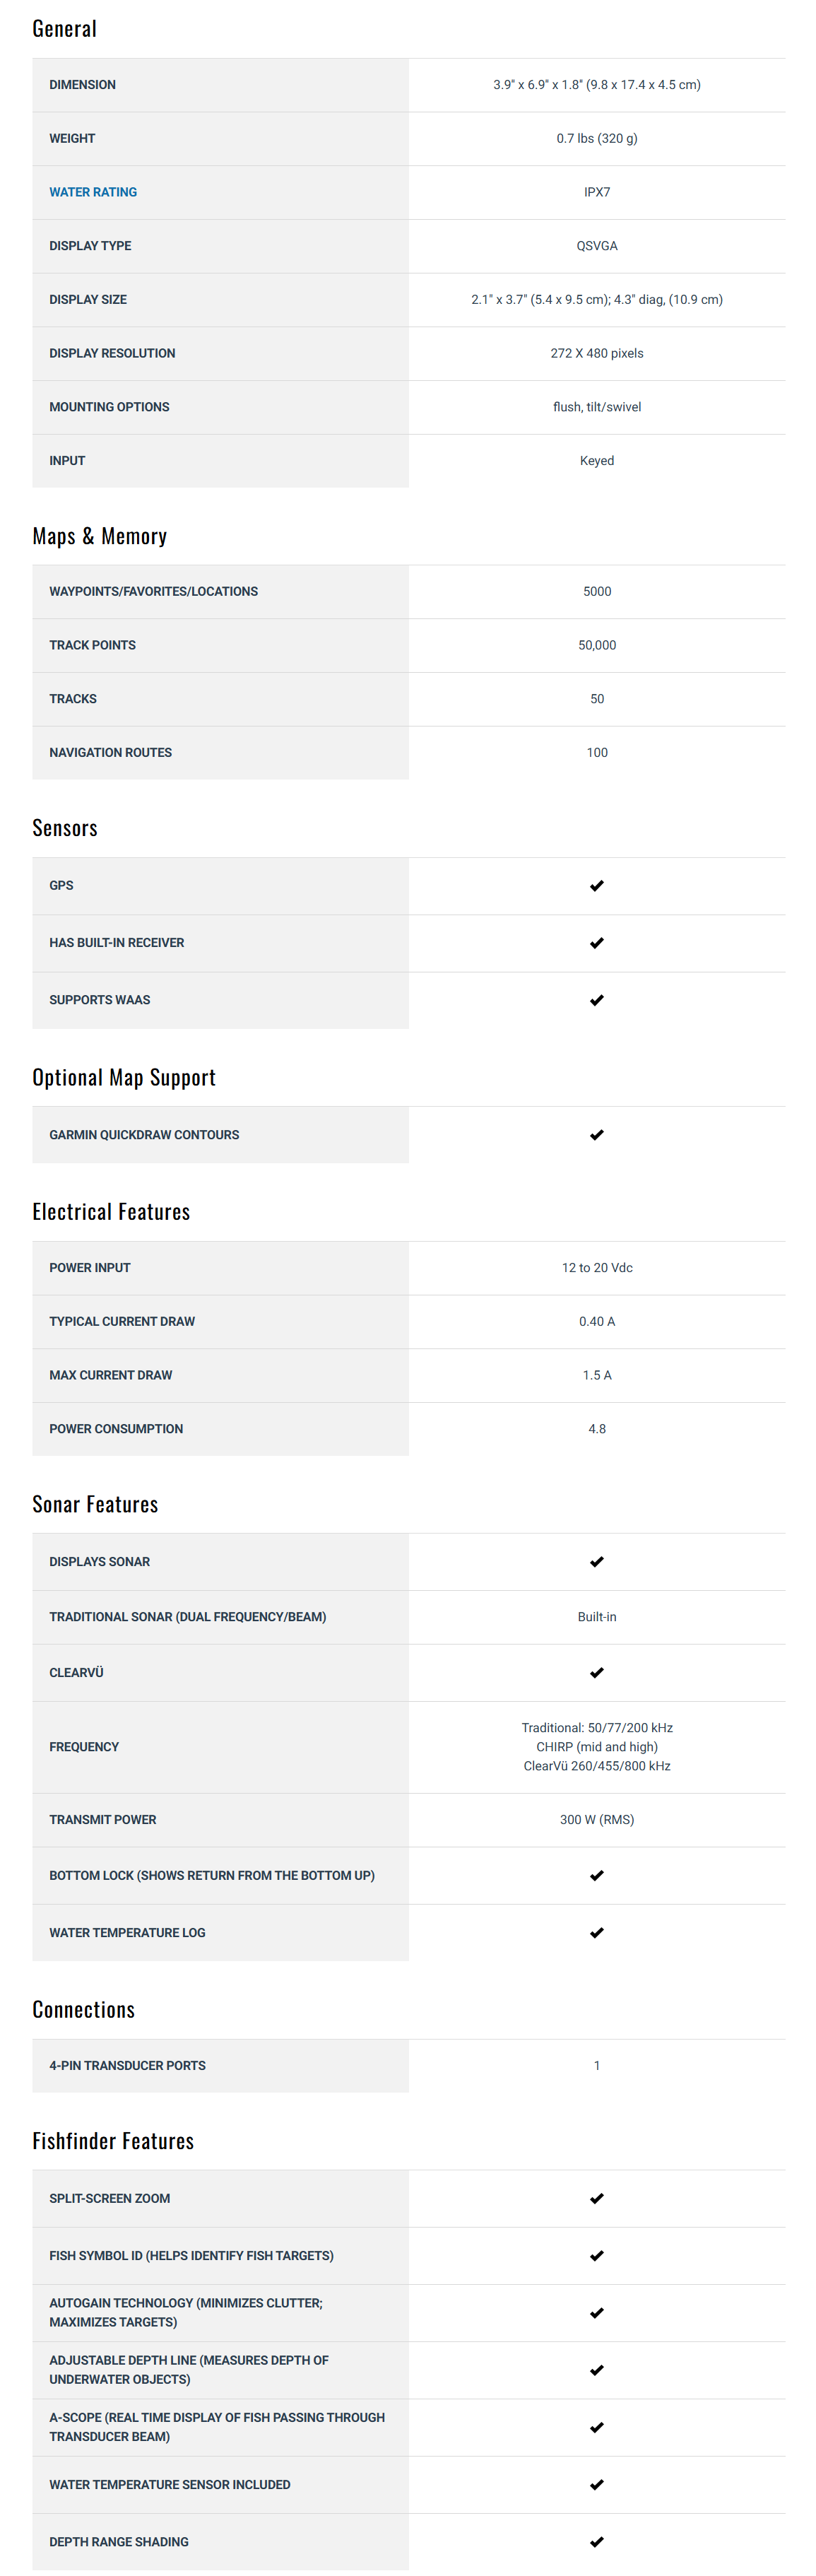The width and height of the screenshot is (816, 2576).
Task: Click the Maps & Memory section heading
Action: coord(99,536)
